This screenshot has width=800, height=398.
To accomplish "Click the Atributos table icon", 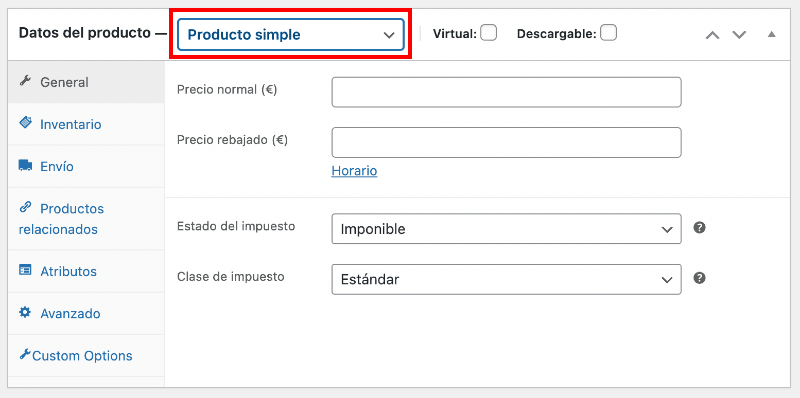I will (x=25, y=270).
